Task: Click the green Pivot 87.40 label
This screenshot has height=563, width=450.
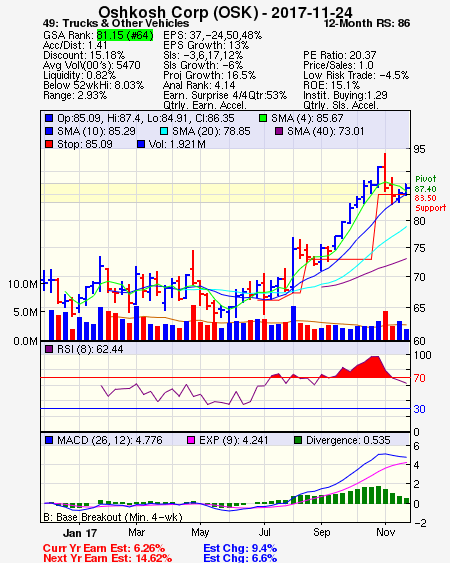Action: (x=426, y=184)
